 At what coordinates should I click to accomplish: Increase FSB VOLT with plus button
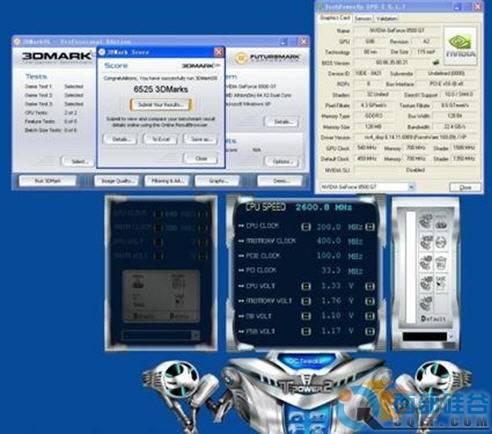point(370,331)
